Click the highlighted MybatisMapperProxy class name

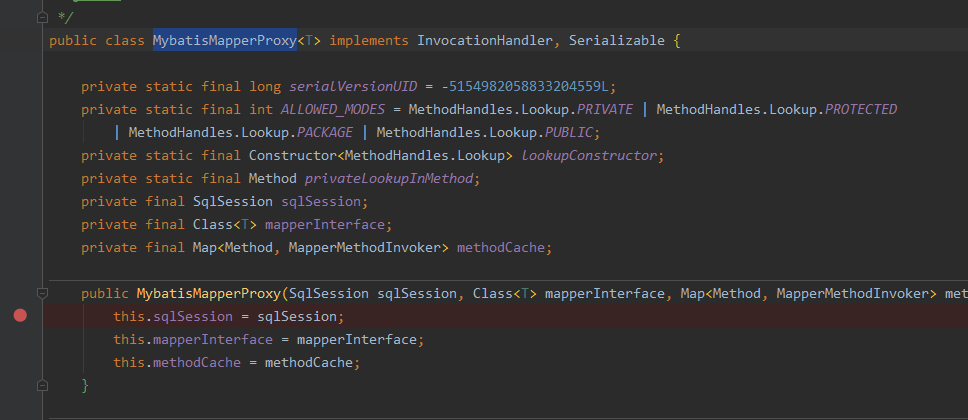[225, 41]
